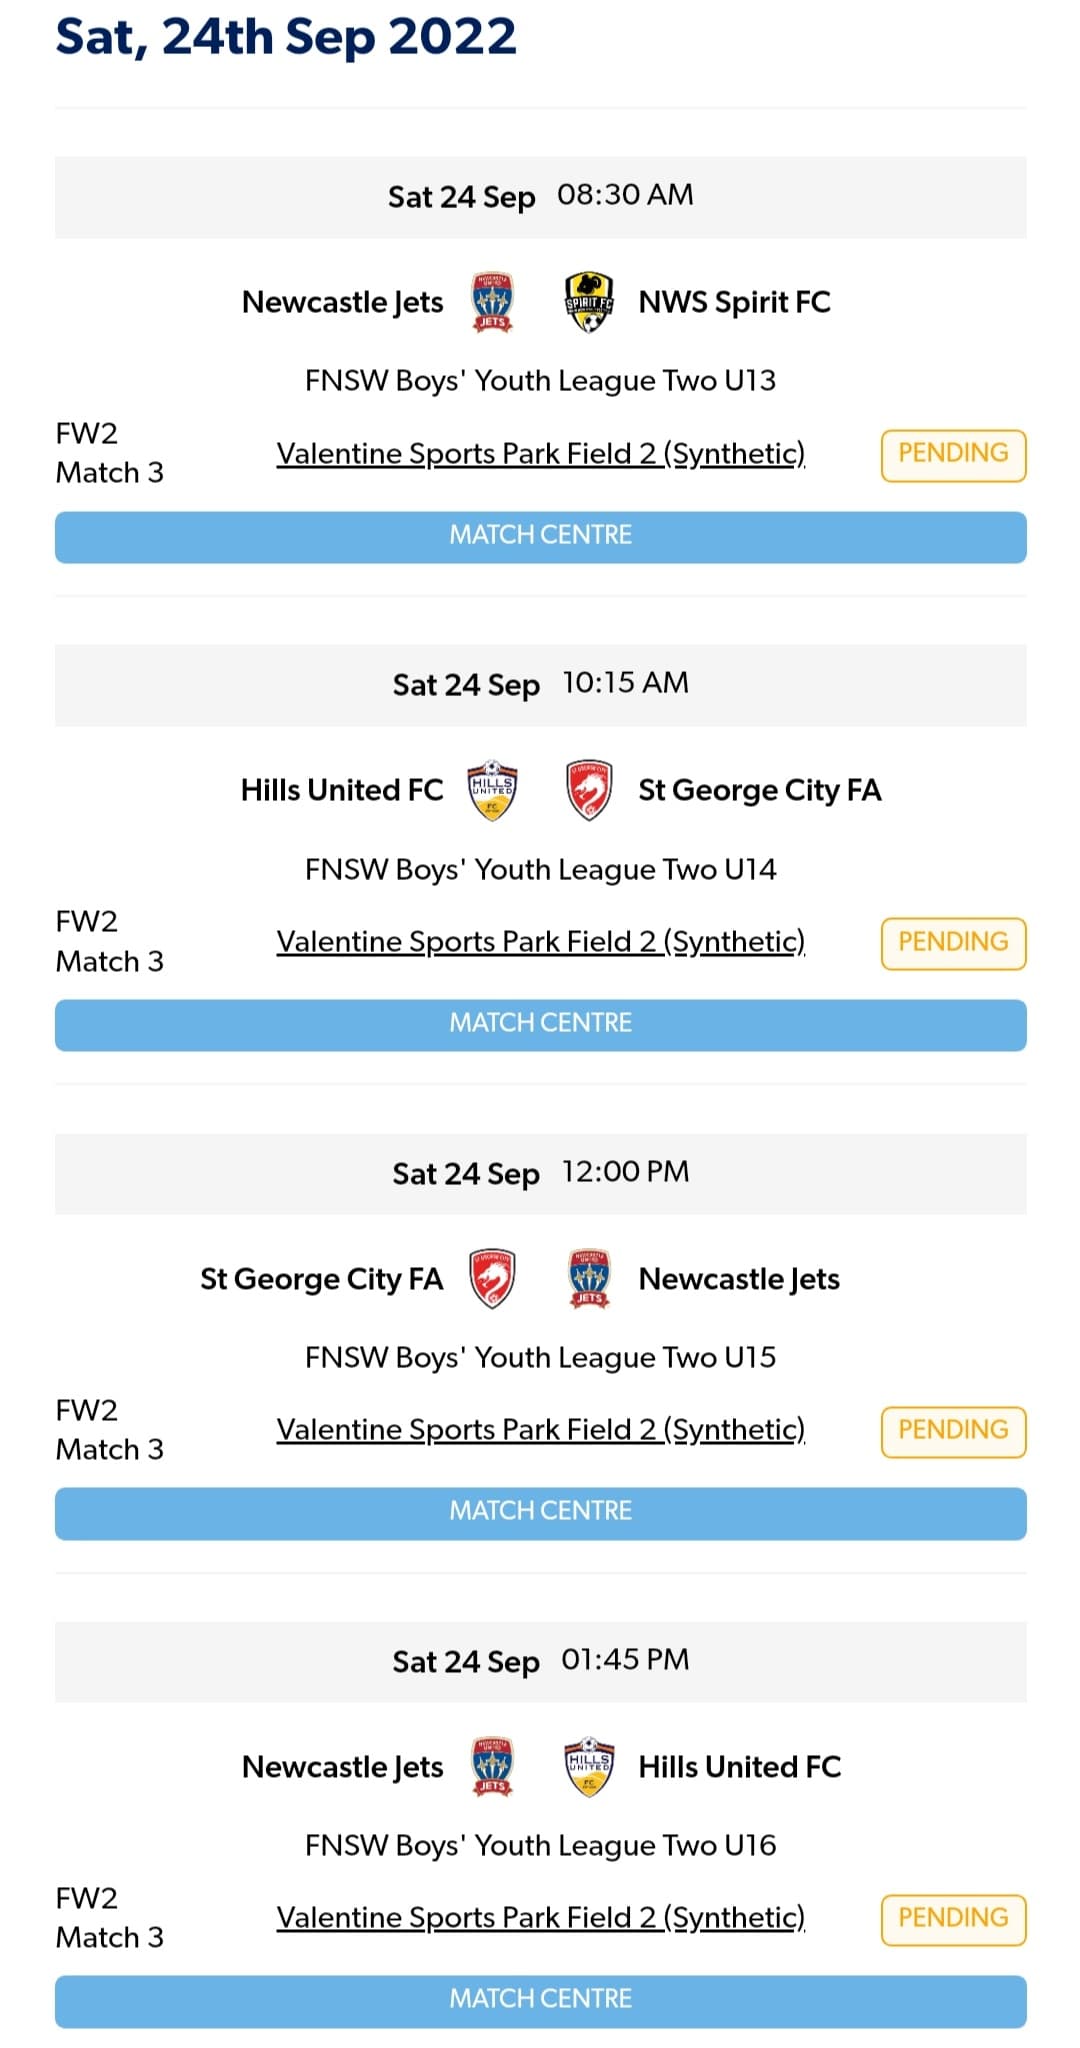Viewport: 1080px width, 2048px height.
Task: Open Match Centre for the U15 match
Action: click(x=540, y=1513)
